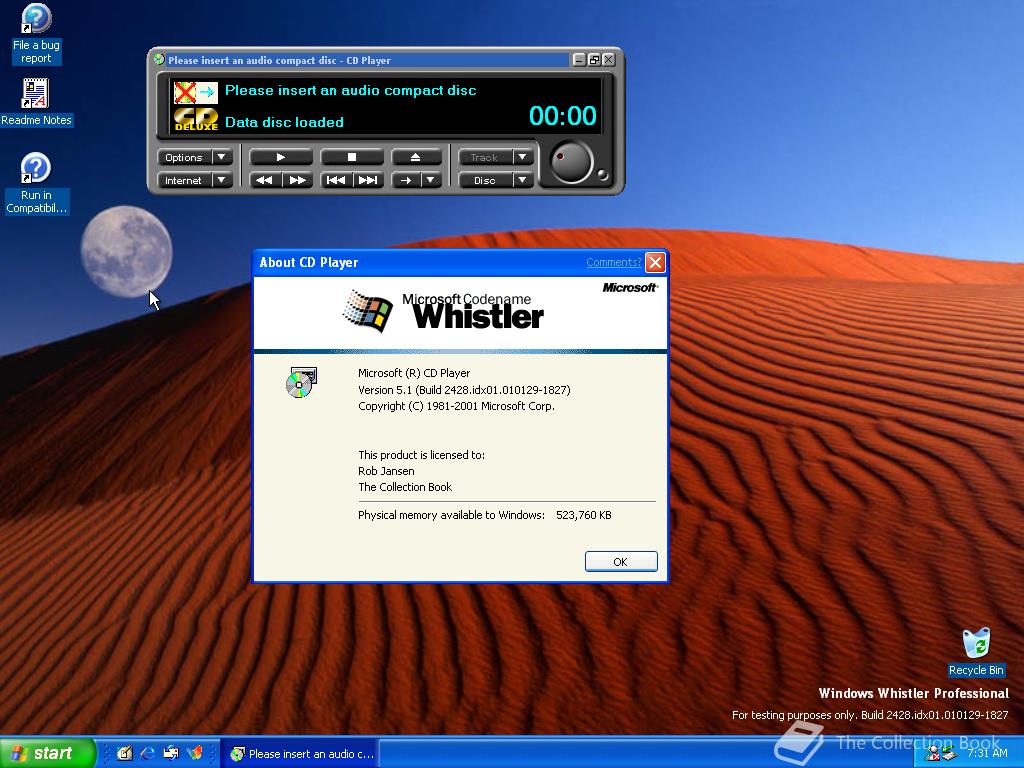Skip to the previous track
1024x768 pixels.
[336, 180]
